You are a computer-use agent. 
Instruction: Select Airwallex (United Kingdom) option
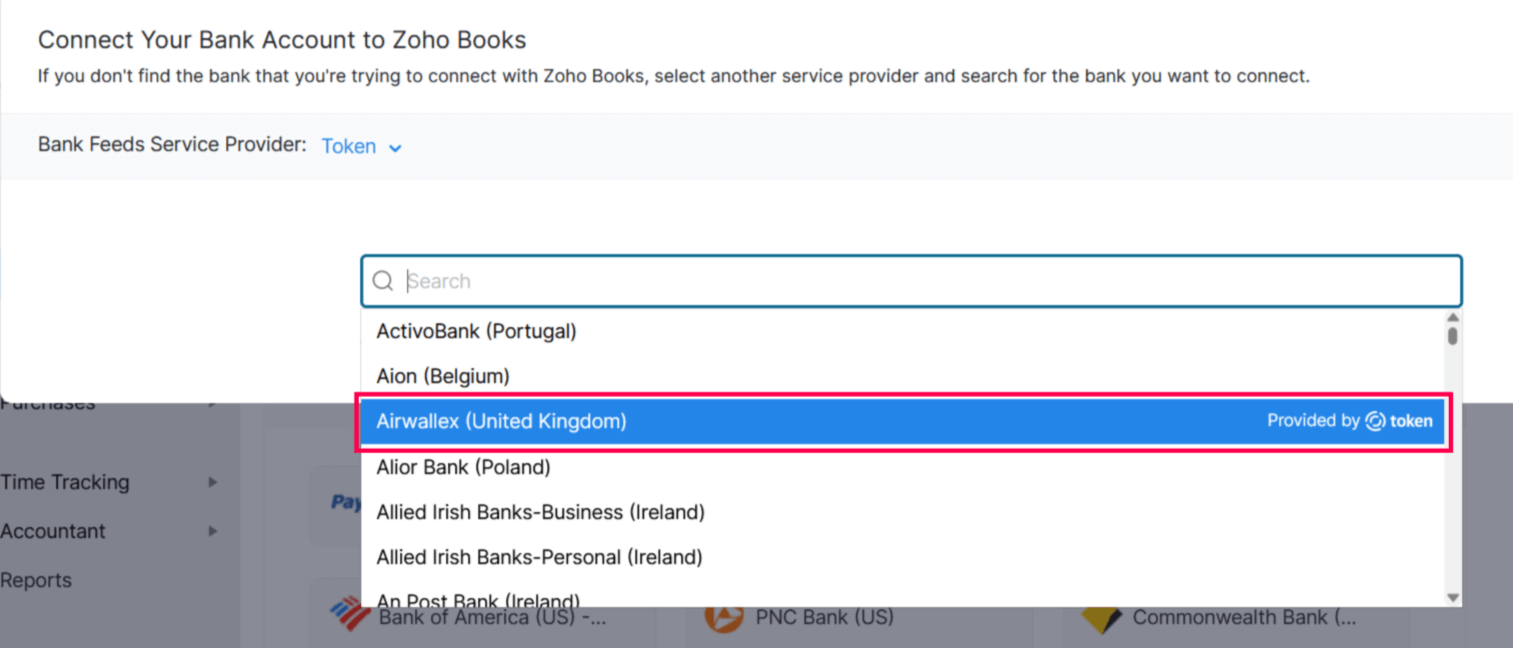click(x=501, y=421)
